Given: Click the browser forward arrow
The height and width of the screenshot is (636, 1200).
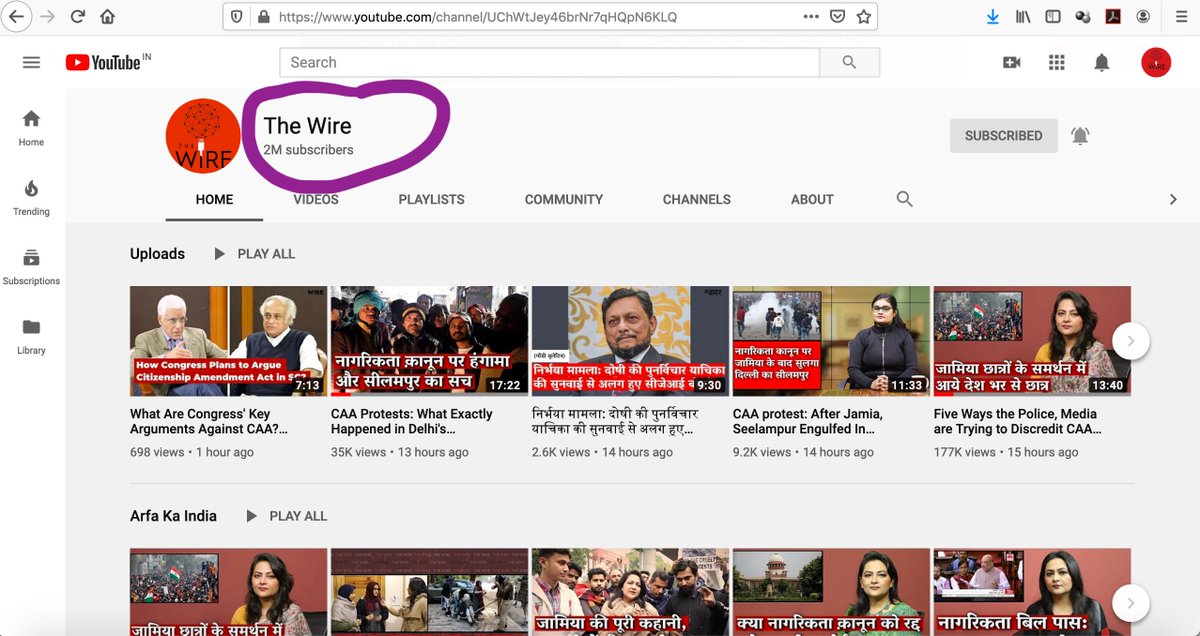Looking at the screenshot, I should [x=46, y=17].
